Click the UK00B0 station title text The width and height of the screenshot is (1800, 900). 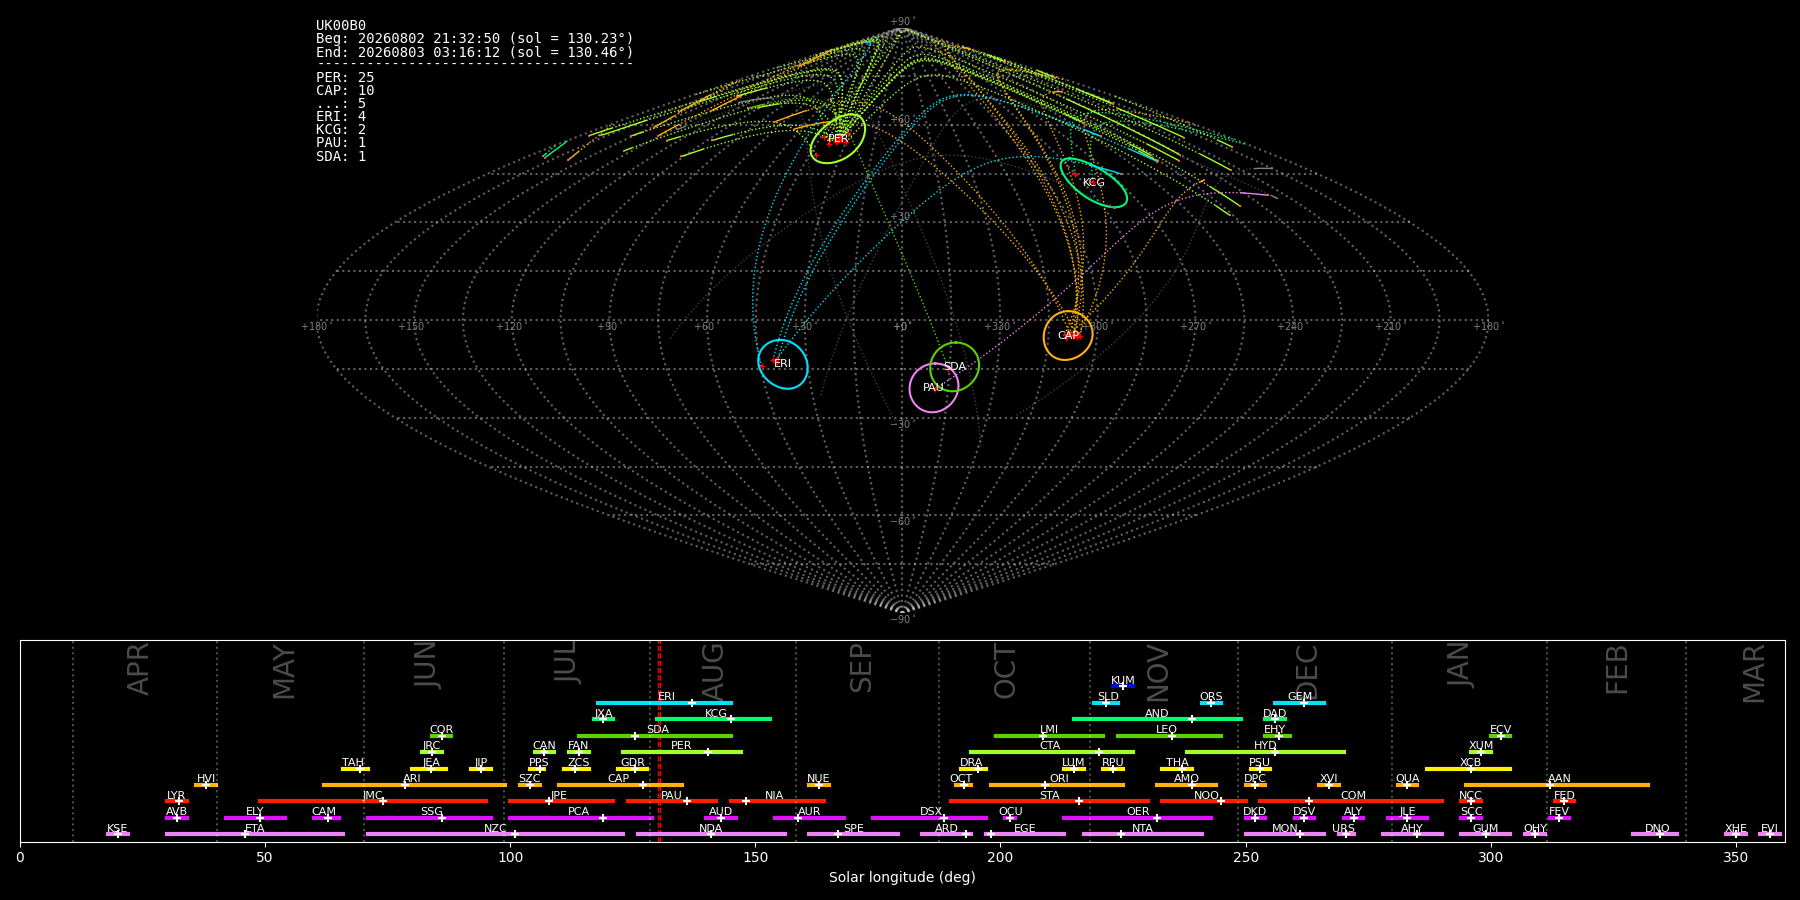click(341, 26)
